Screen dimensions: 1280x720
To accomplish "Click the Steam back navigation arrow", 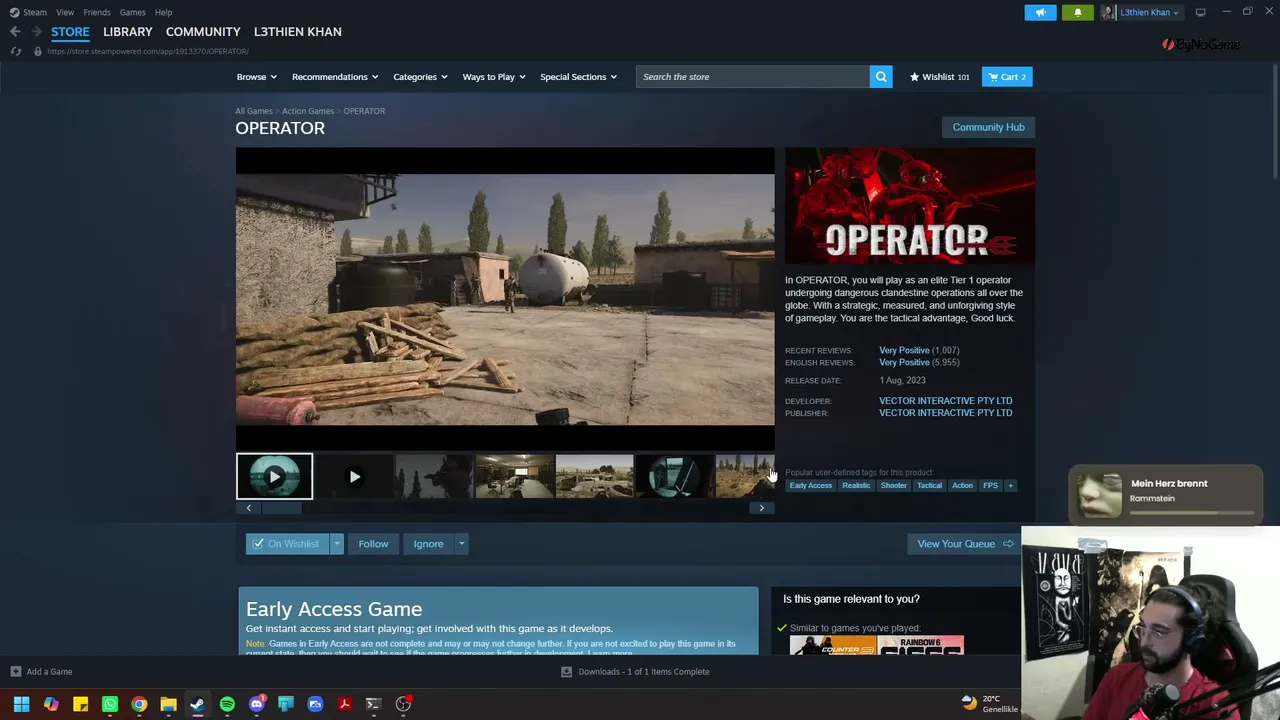I will [x=15, y=32].
